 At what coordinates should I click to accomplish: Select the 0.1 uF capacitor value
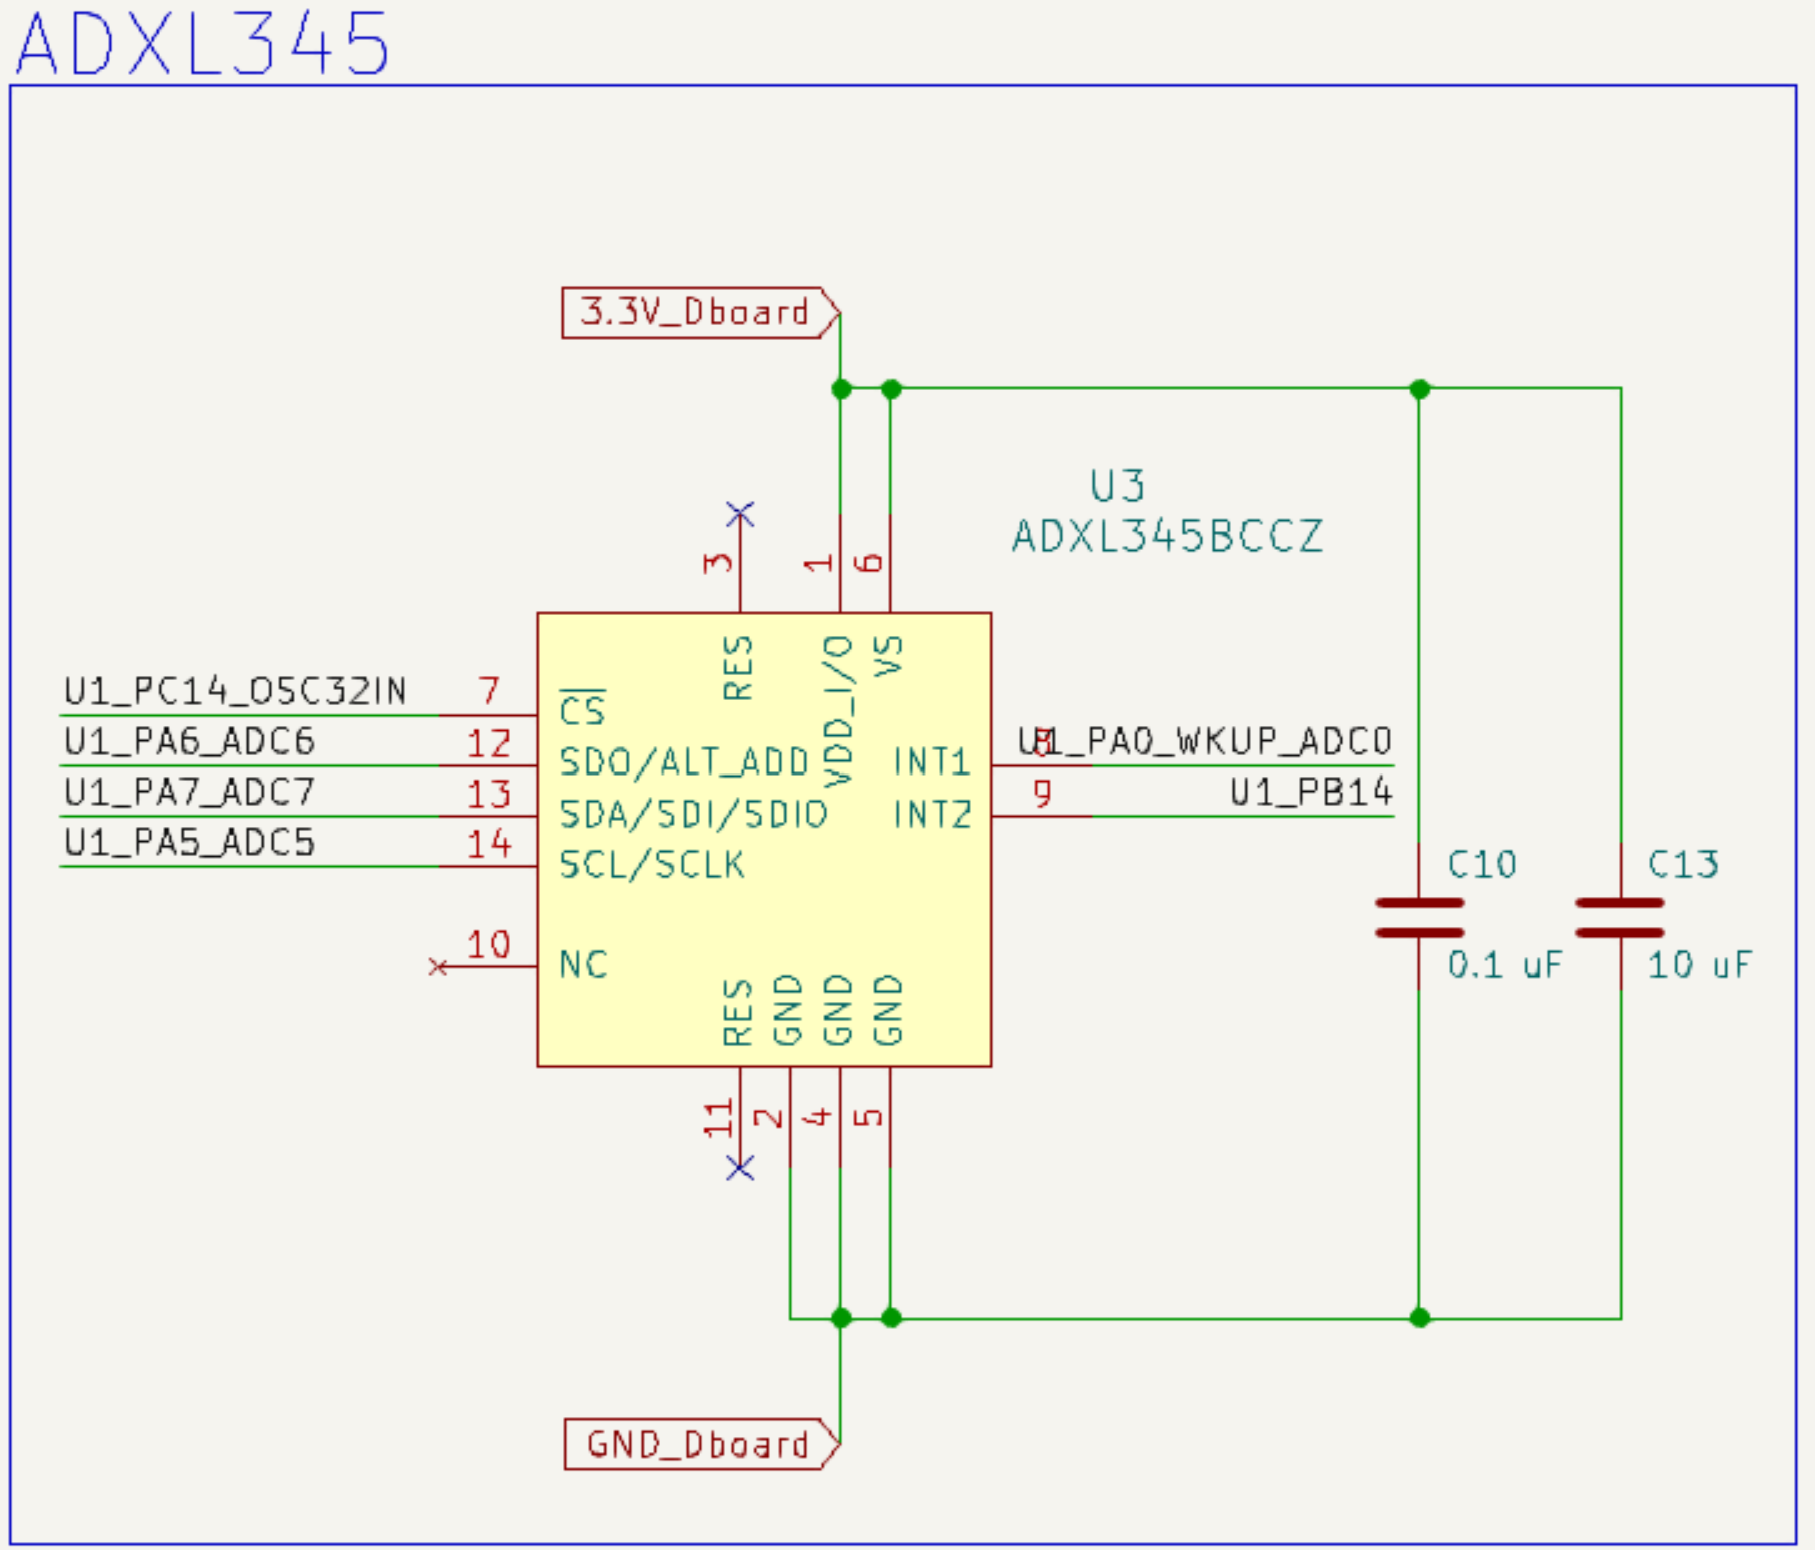(1504, 965)
